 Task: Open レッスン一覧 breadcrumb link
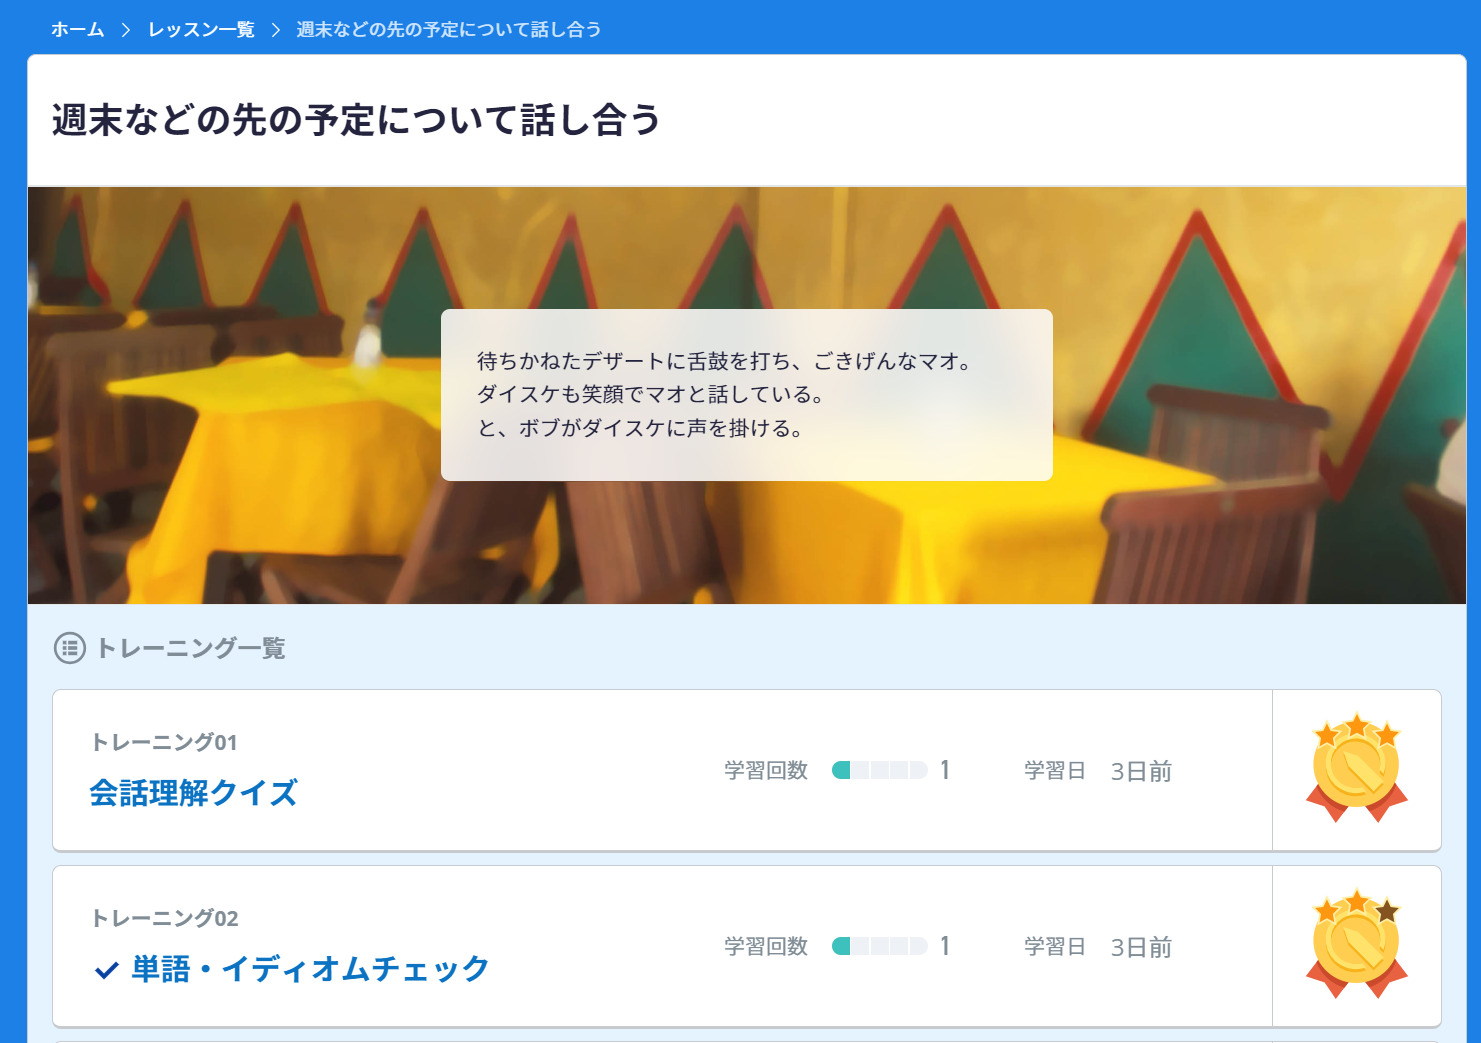[201, 30]
